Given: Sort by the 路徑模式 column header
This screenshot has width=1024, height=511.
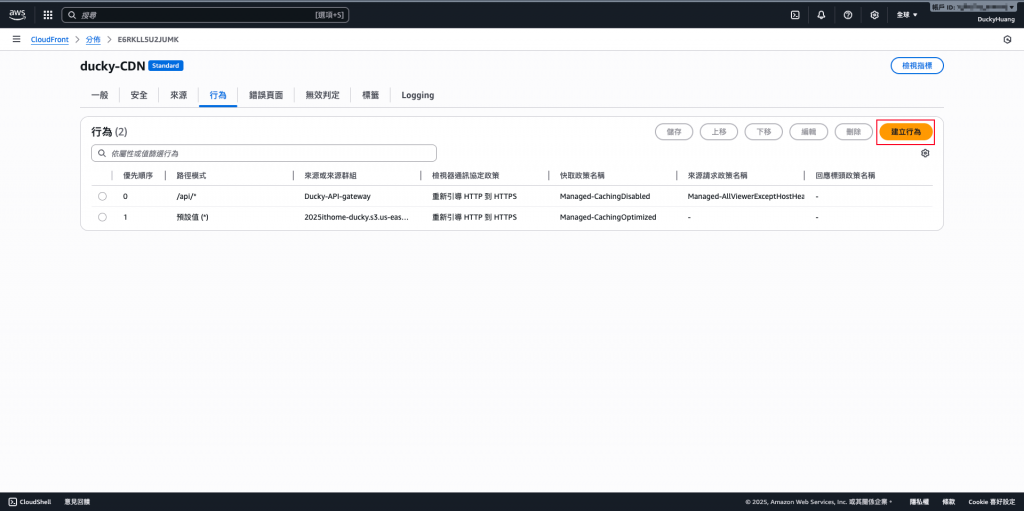Looking at the screenshot, I should coord(192,175).
